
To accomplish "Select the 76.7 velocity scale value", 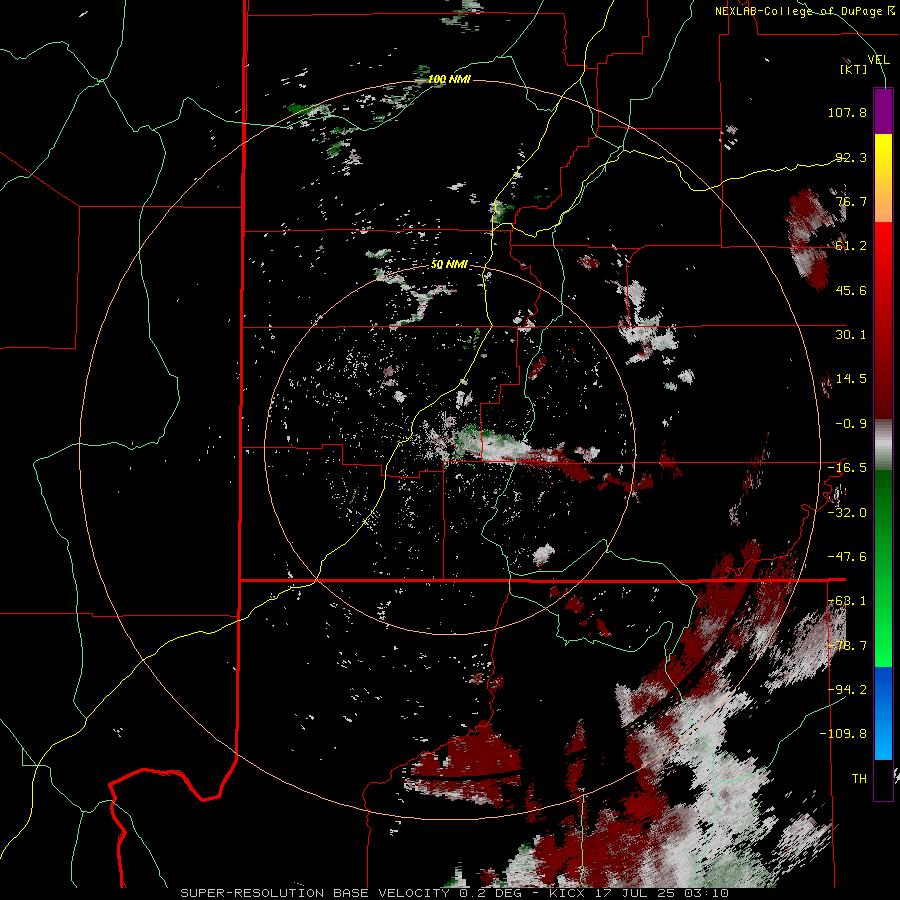I will click(x=851, y=201).
